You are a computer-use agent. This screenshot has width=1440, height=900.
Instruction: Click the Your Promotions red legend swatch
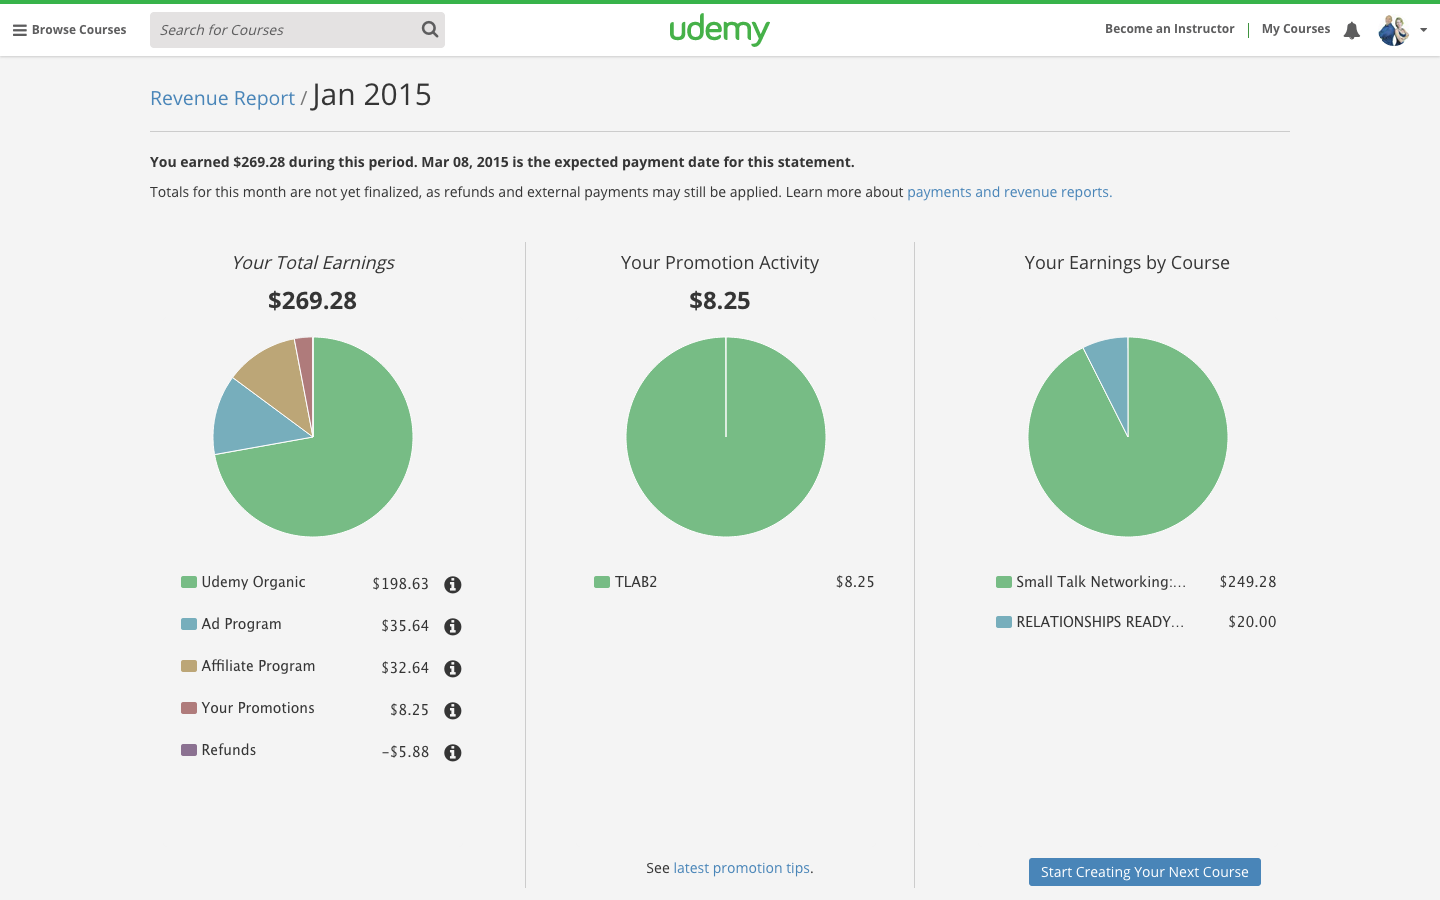tap(189, 708)
